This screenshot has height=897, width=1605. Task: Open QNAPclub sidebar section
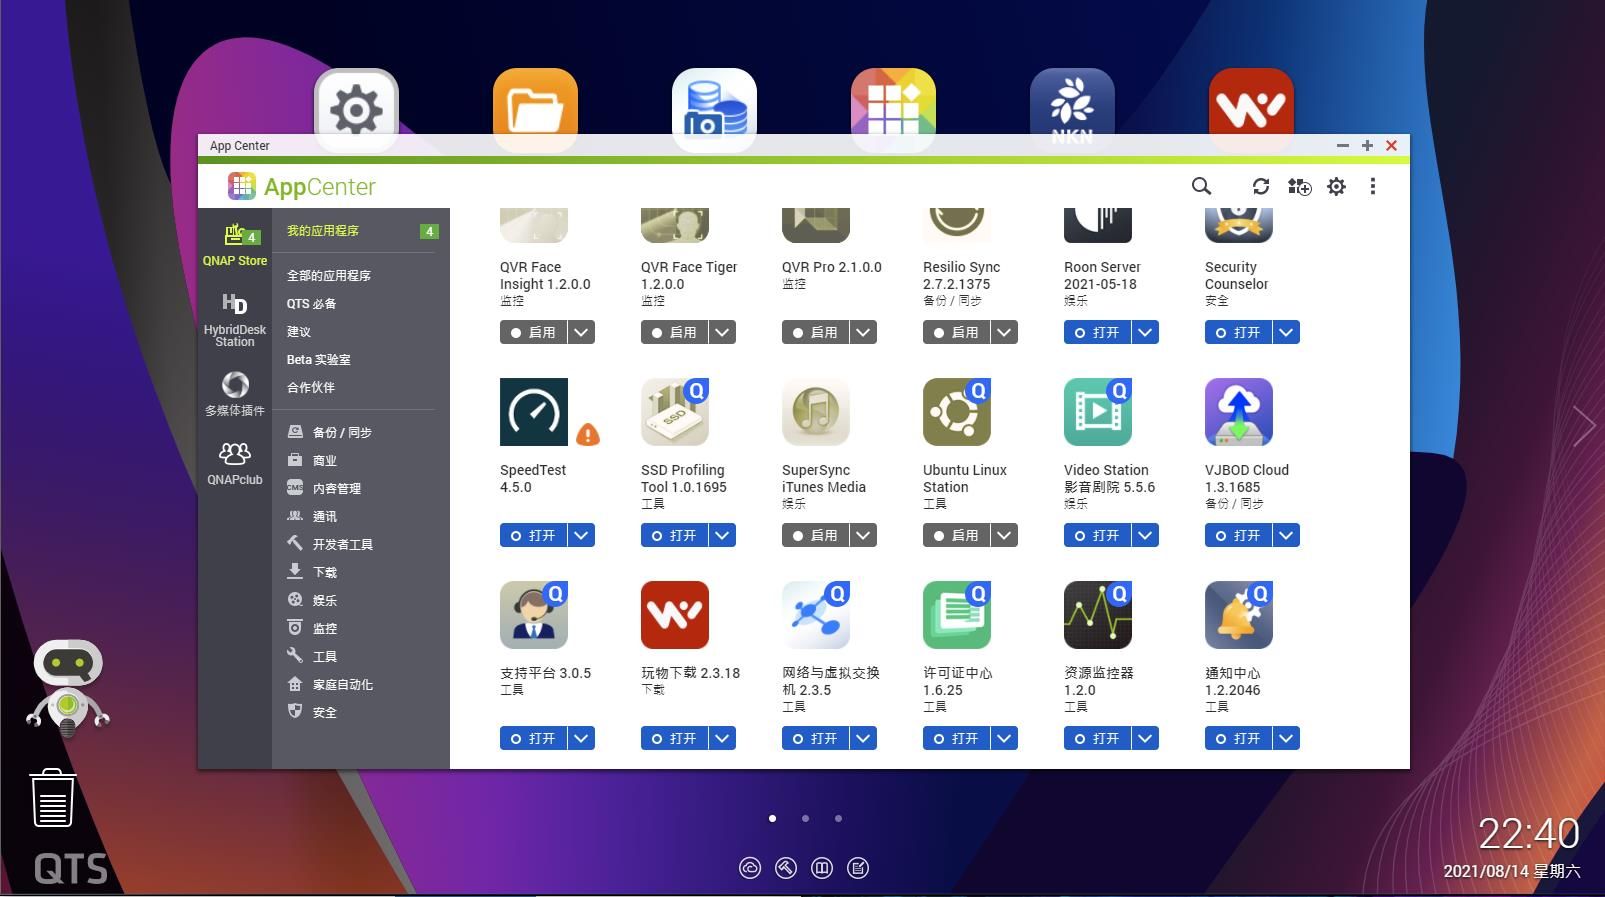[235, 464]
